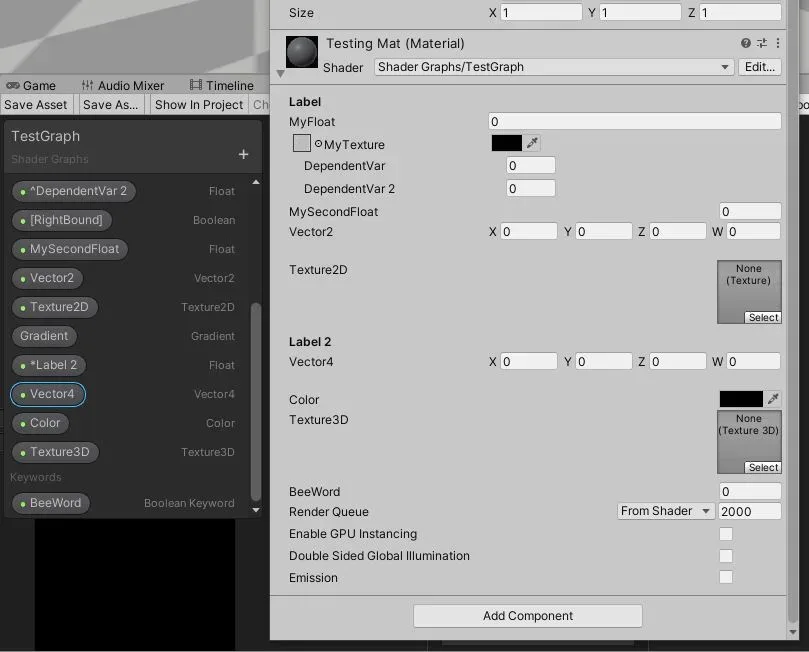Screen dimensions: 809x652
Task: Open the Color property black swatch
Action: pyautogui.click(x=741, y=399)
